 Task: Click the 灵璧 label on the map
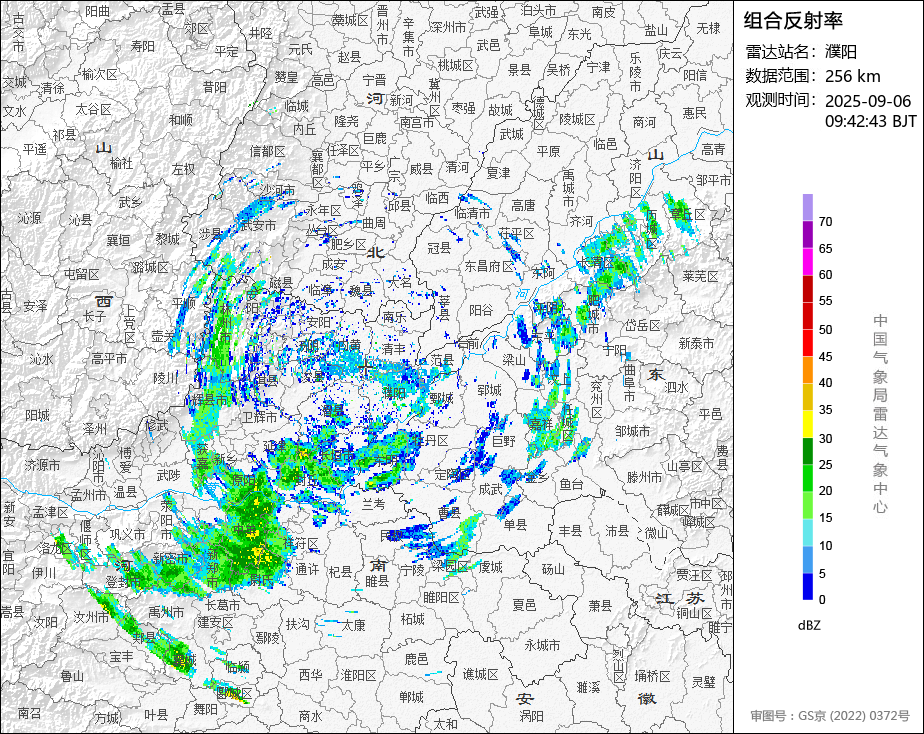tap(703, 682)
